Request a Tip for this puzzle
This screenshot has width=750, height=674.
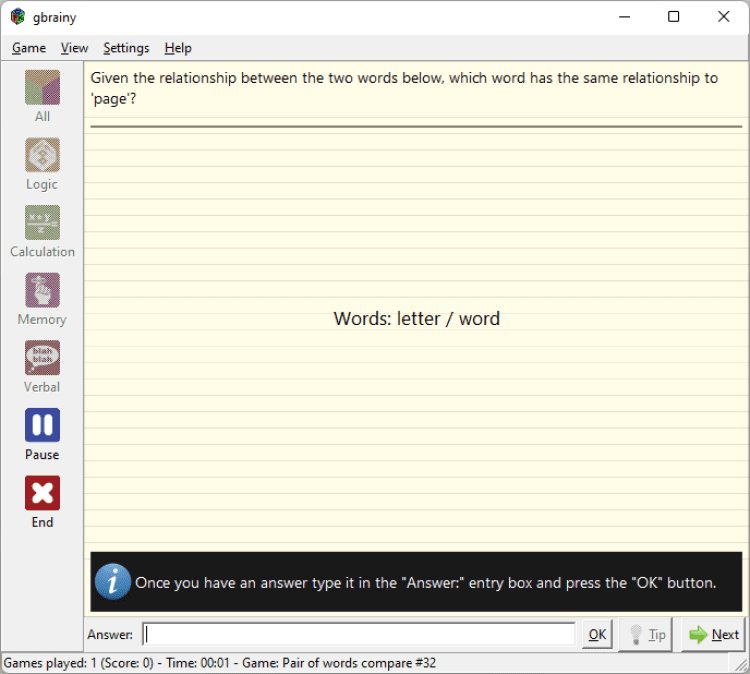point(646,634)
